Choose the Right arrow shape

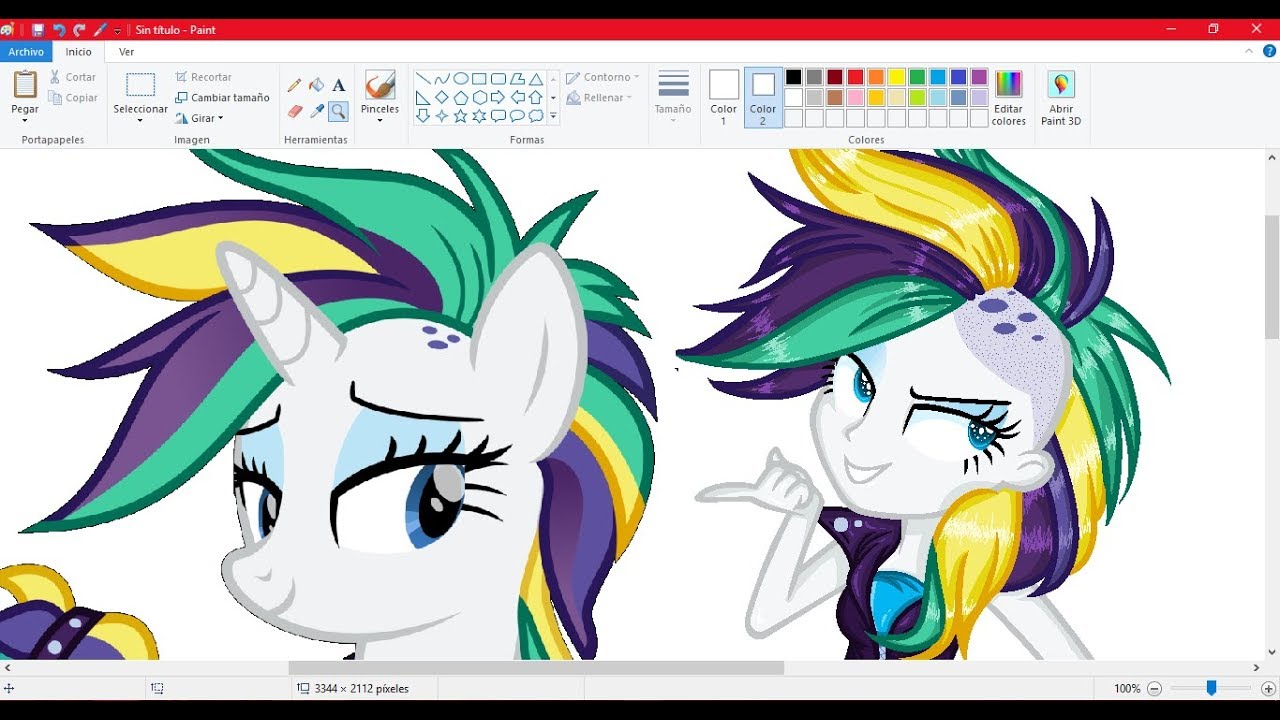coord(498,98)
